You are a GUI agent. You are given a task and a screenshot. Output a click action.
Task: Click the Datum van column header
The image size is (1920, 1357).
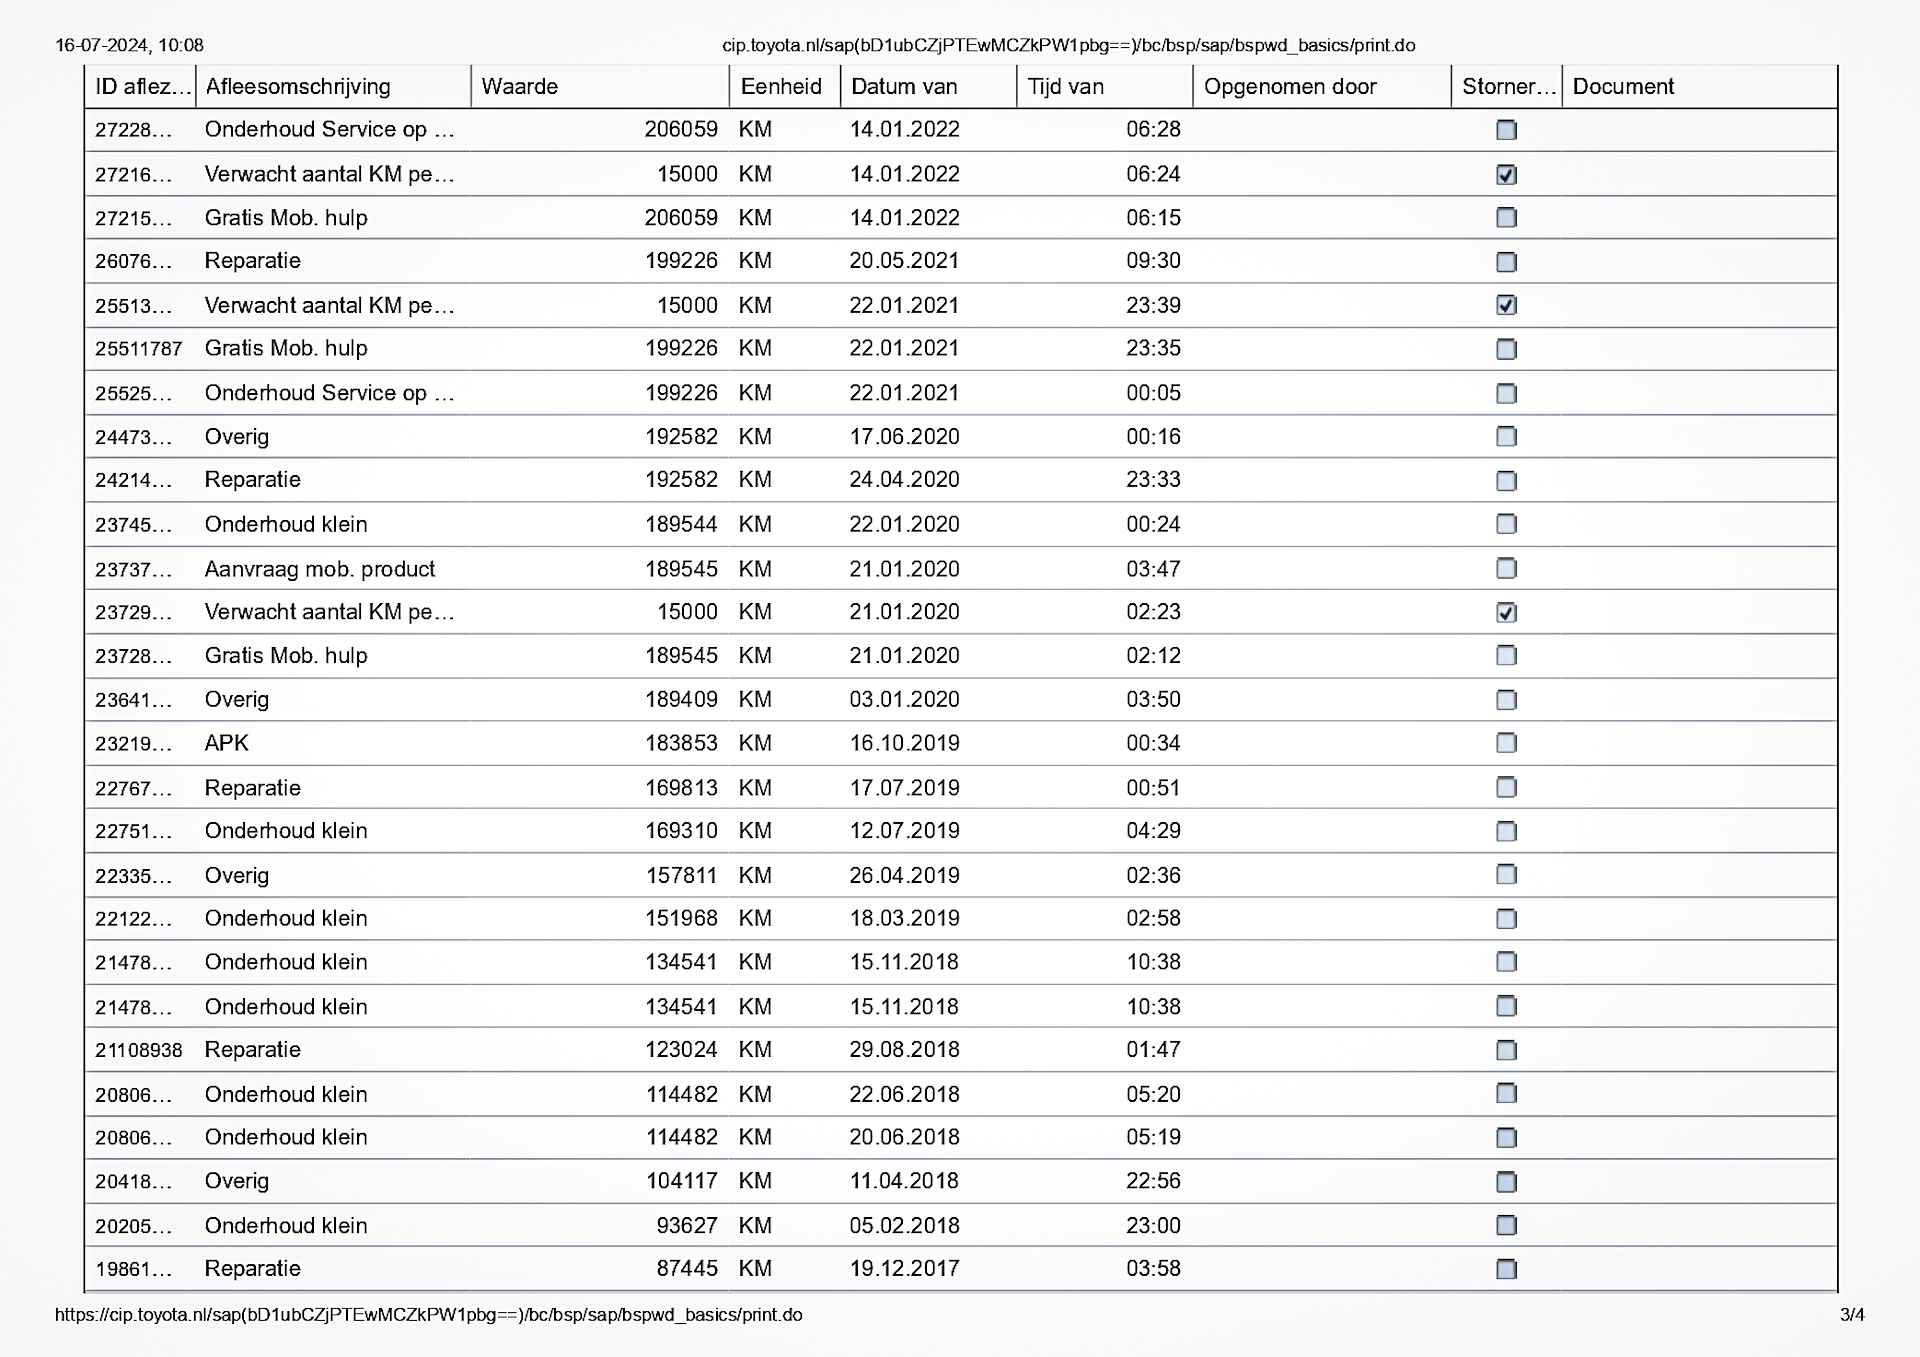(929, 87)
